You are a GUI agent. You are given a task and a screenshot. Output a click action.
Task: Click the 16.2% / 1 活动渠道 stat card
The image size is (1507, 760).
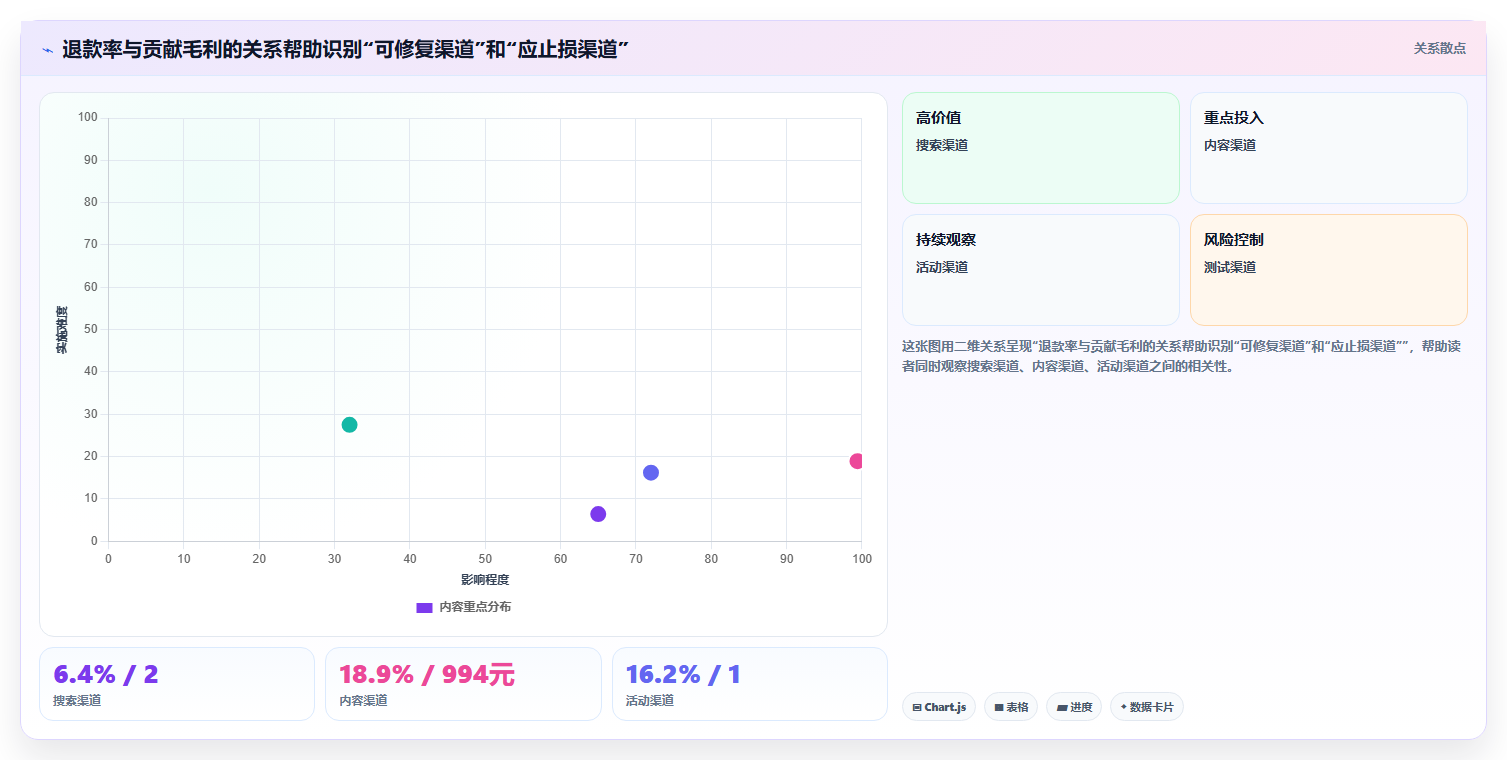pyautogui.click(x=750, y=684)
